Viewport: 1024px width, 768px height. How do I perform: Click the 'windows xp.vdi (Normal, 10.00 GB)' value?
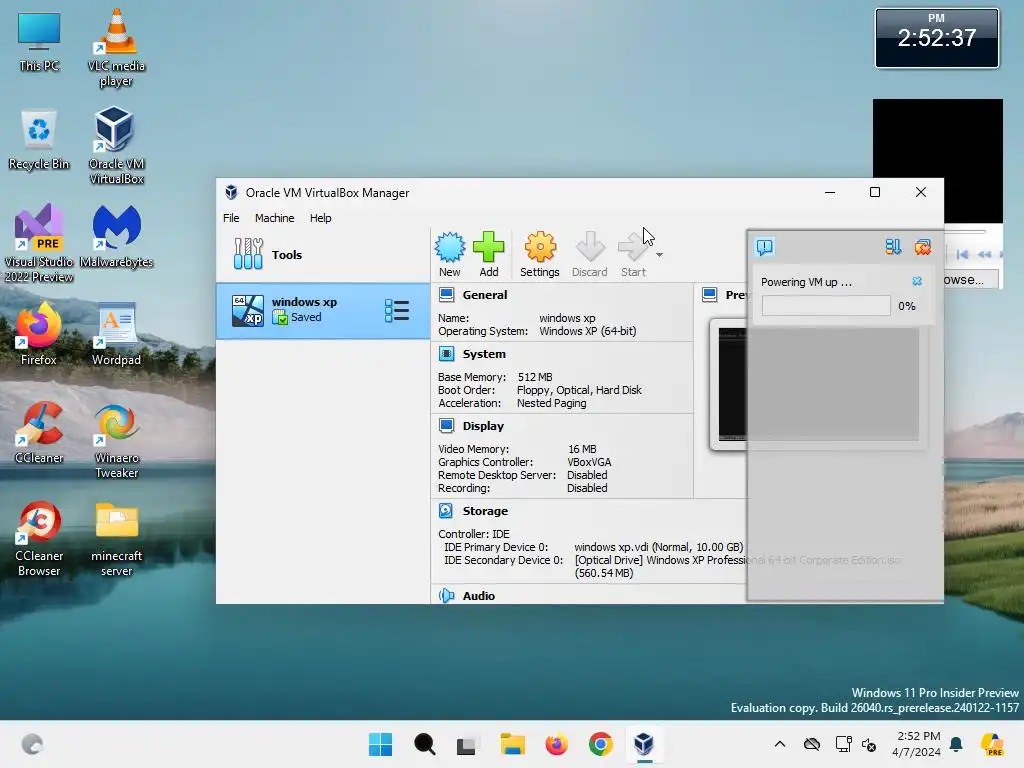(658, 547)
